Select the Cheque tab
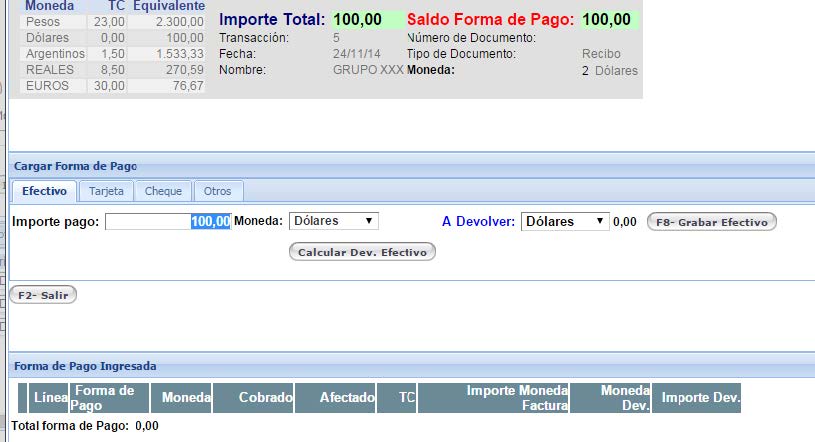815x442 pixels. pos(163,191)
